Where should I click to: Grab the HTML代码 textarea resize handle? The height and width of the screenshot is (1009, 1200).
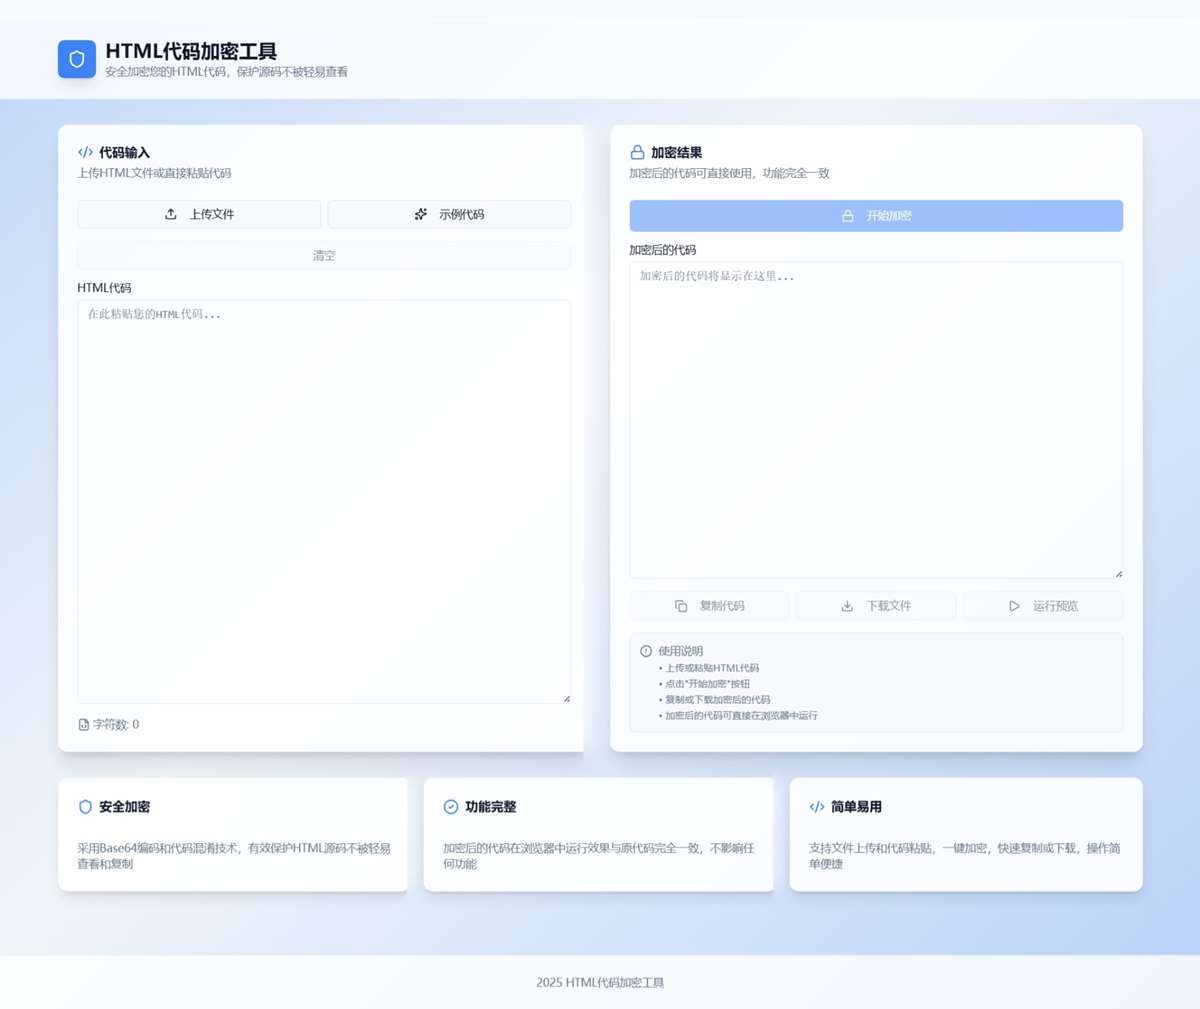tap(566, 698)
